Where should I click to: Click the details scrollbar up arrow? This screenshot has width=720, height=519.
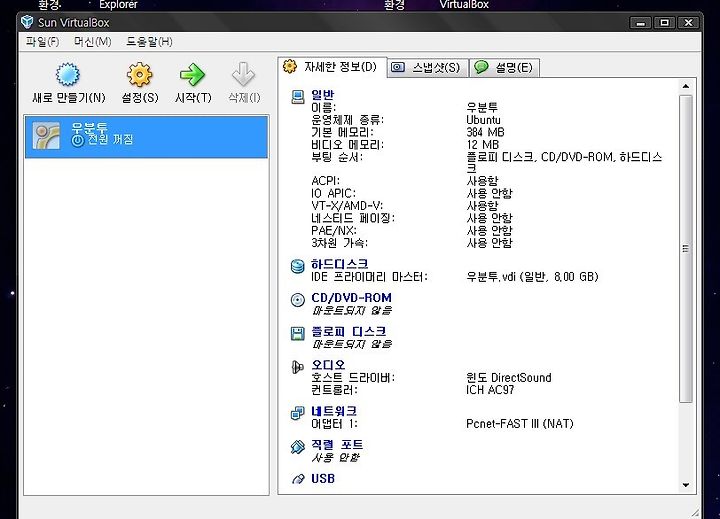[686, 86]
